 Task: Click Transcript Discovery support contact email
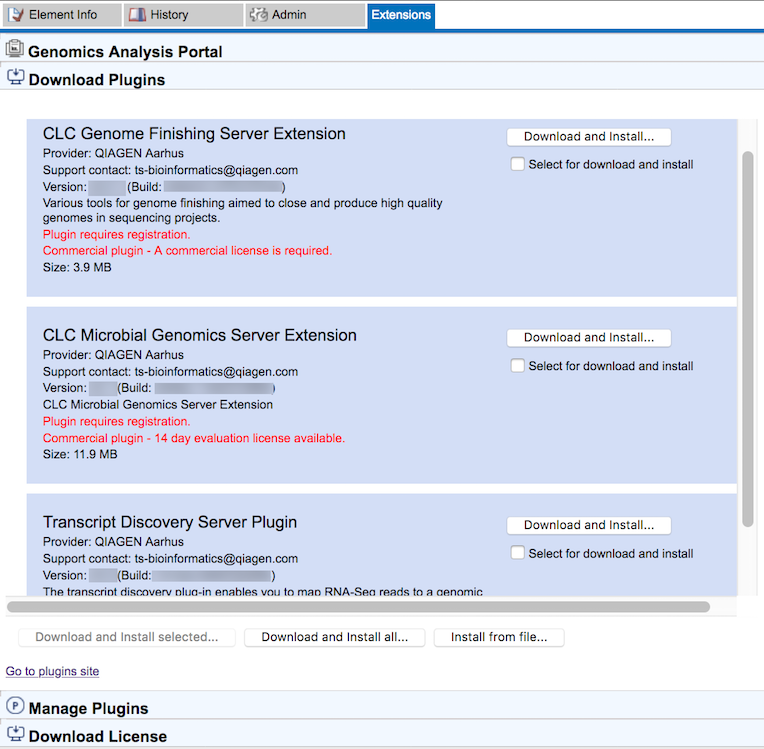pos(216,558)
